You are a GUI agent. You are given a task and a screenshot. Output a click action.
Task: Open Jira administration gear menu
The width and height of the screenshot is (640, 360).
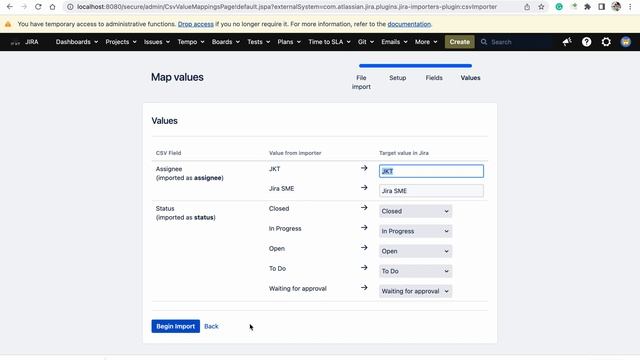pos(606,42)
